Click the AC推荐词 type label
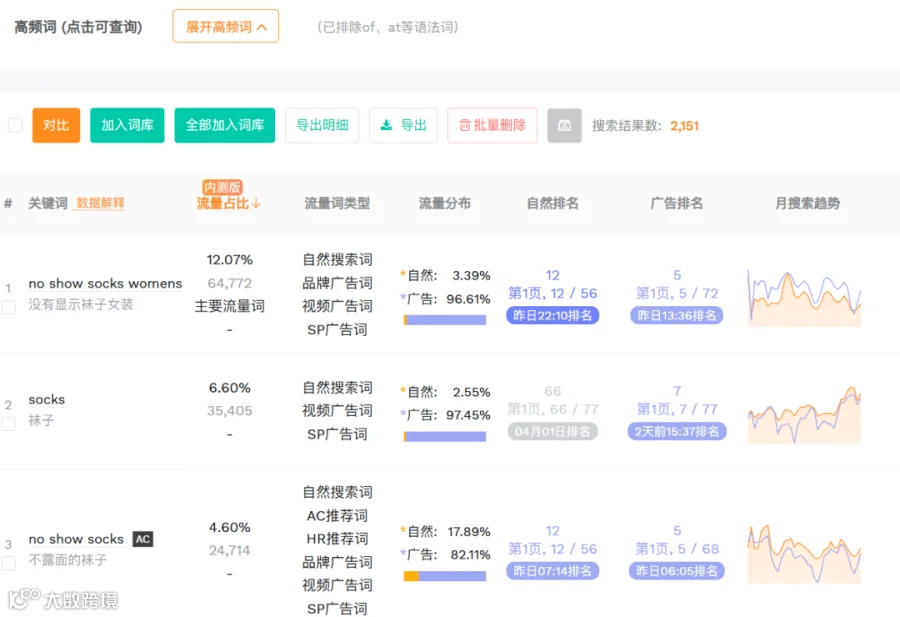Image resolution: width=900 pixels, height=617 pixels. (338, 515)
